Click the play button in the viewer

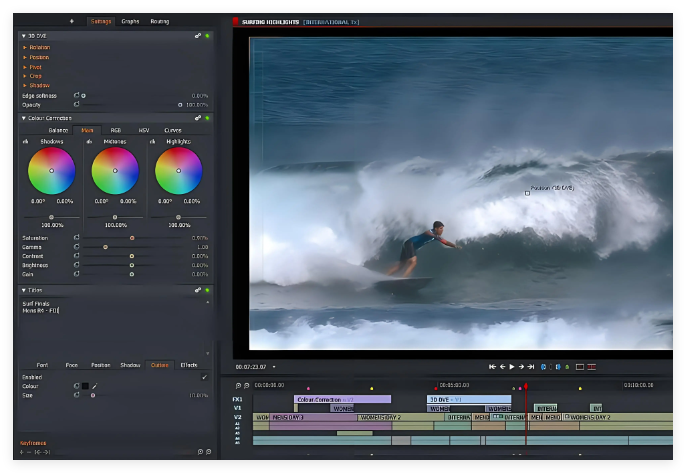(512, 367)
